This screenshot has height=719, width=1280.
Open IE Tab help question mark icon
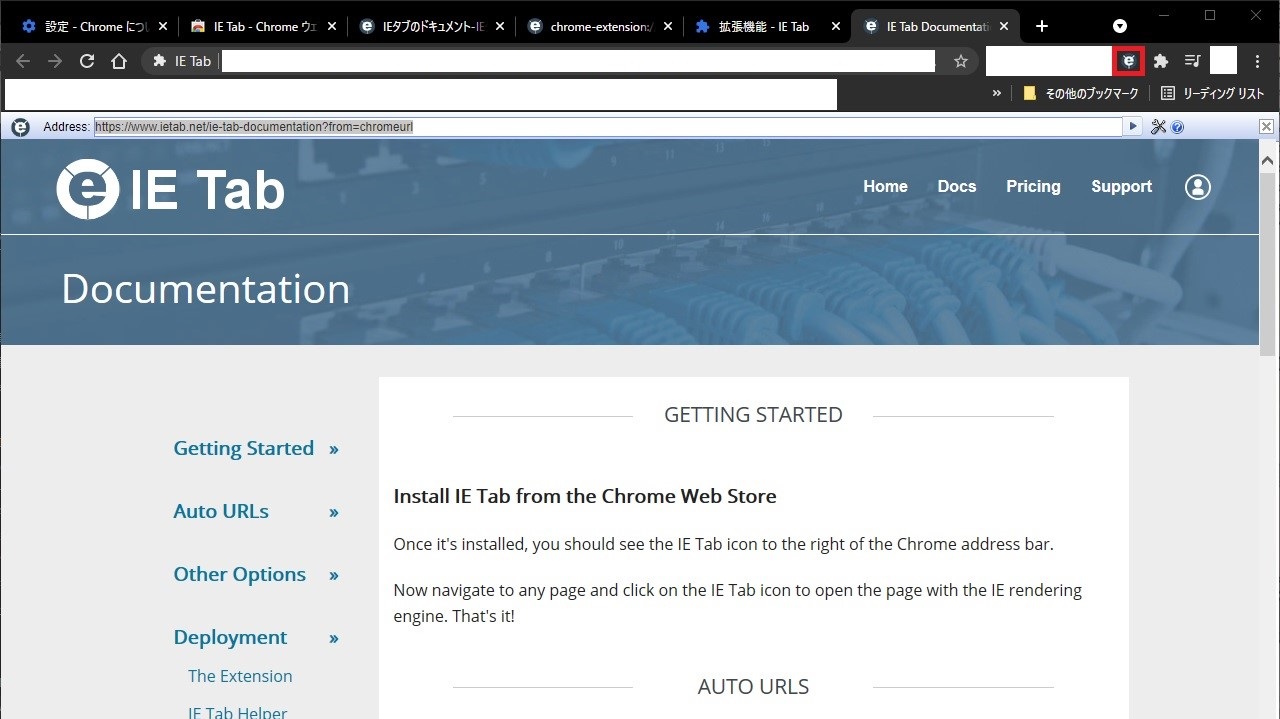pyautogui.click(x=1177, y=127)
